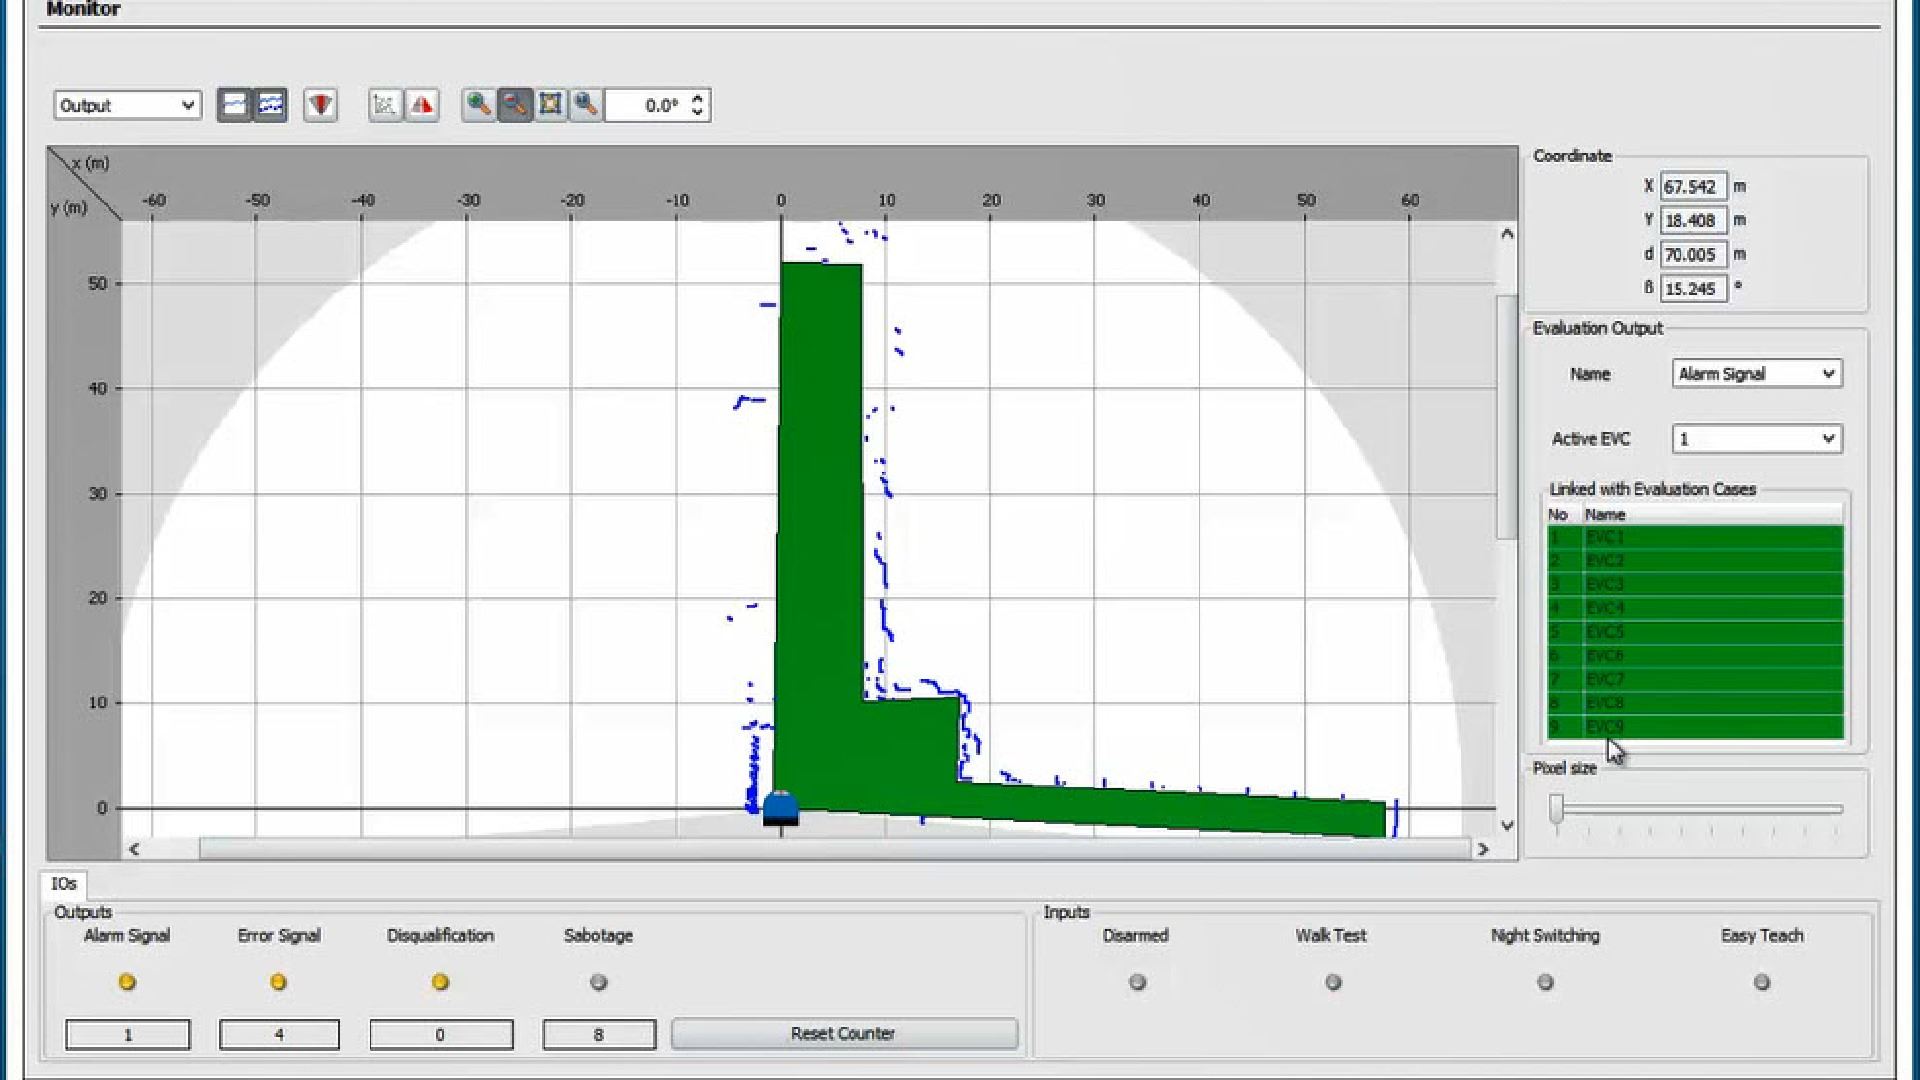Screen dimensions: 1920x1080
Task: Toggle the single scan line display icon
Action: pyautogui.click(x=234, y=105)
